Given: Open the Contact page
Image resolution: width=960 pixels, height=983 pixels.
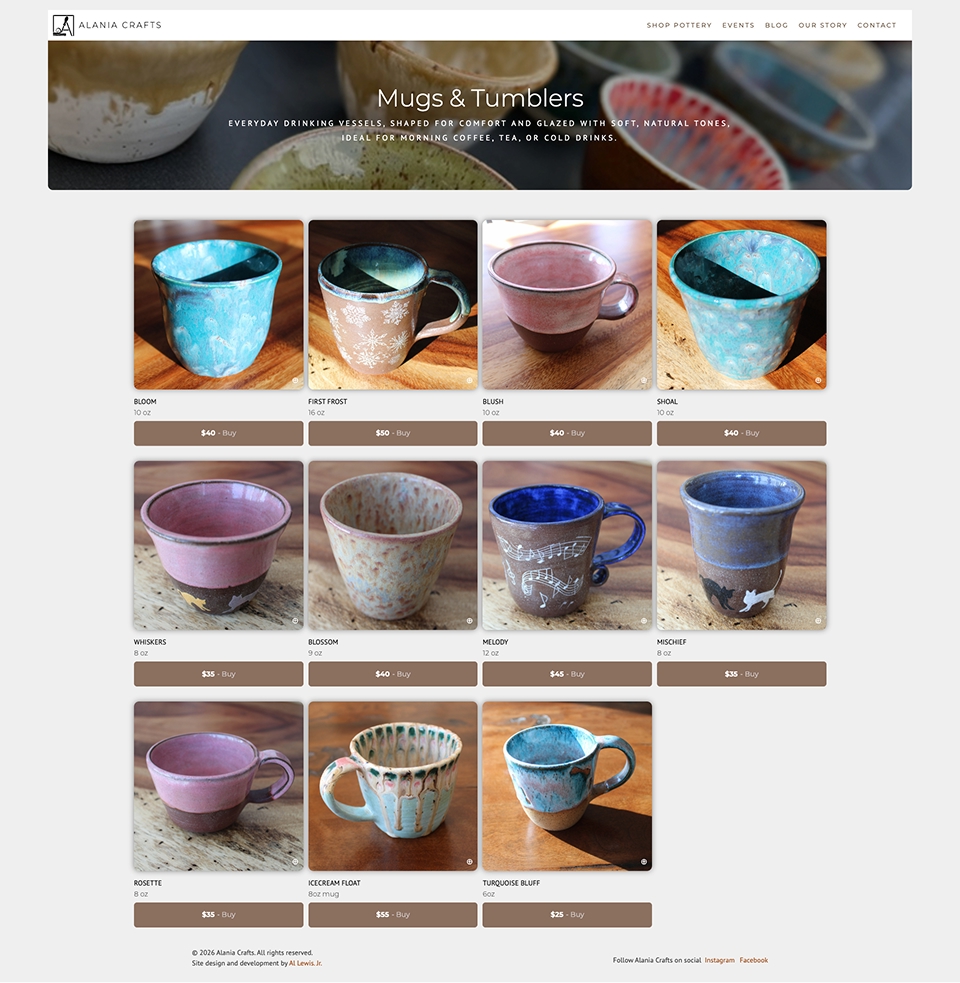Looking at the screenshot, I should coord(877,26).
